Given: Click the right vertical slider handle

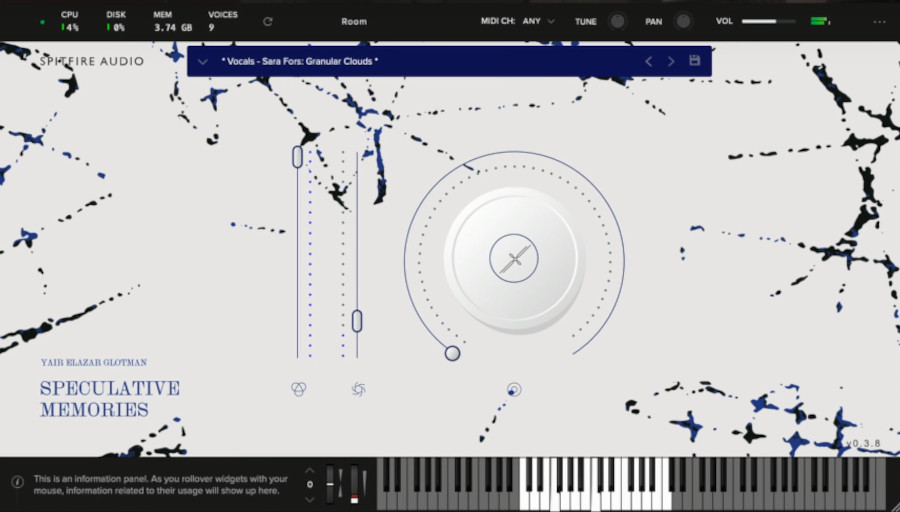Looking at the screenshot, I should click(357, 321).
